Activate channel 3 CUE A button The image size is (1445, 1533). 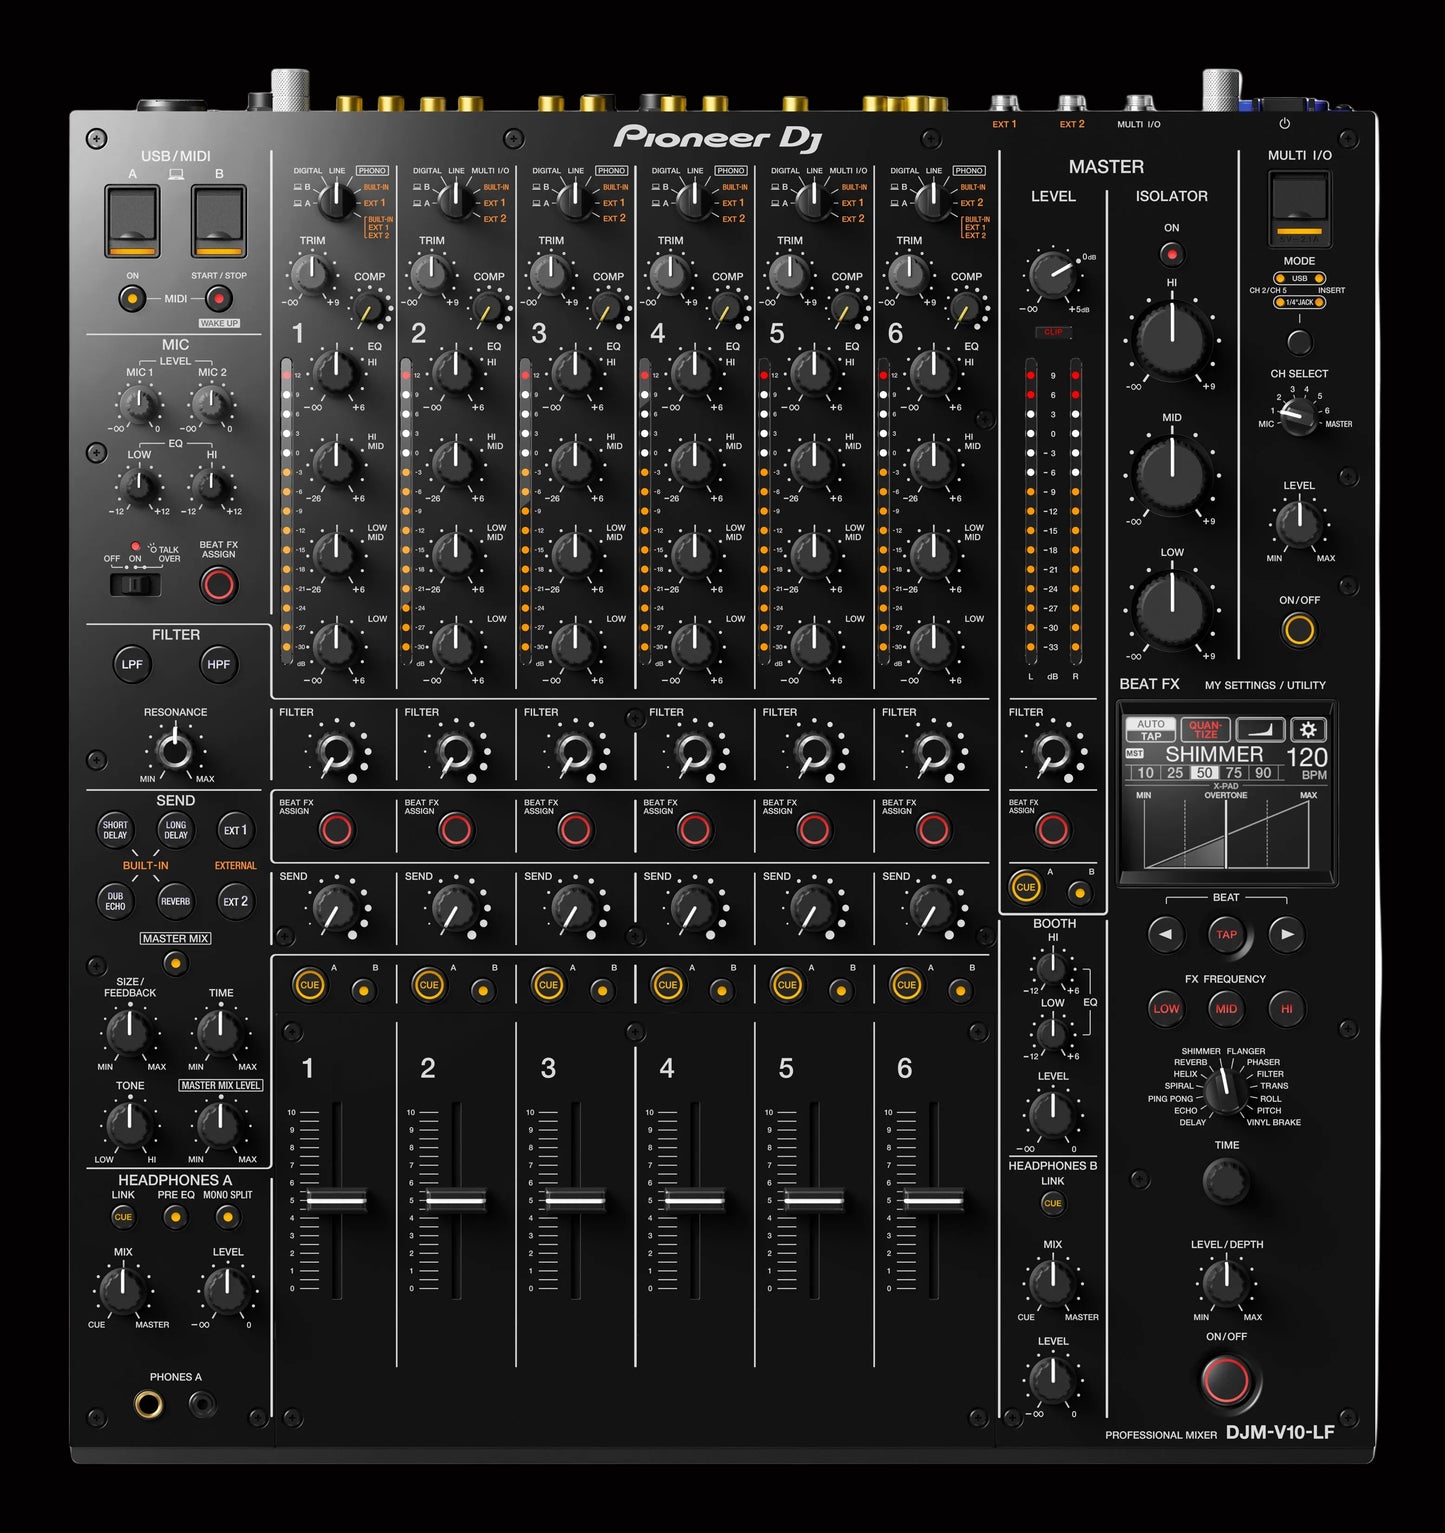click(548, 985)
